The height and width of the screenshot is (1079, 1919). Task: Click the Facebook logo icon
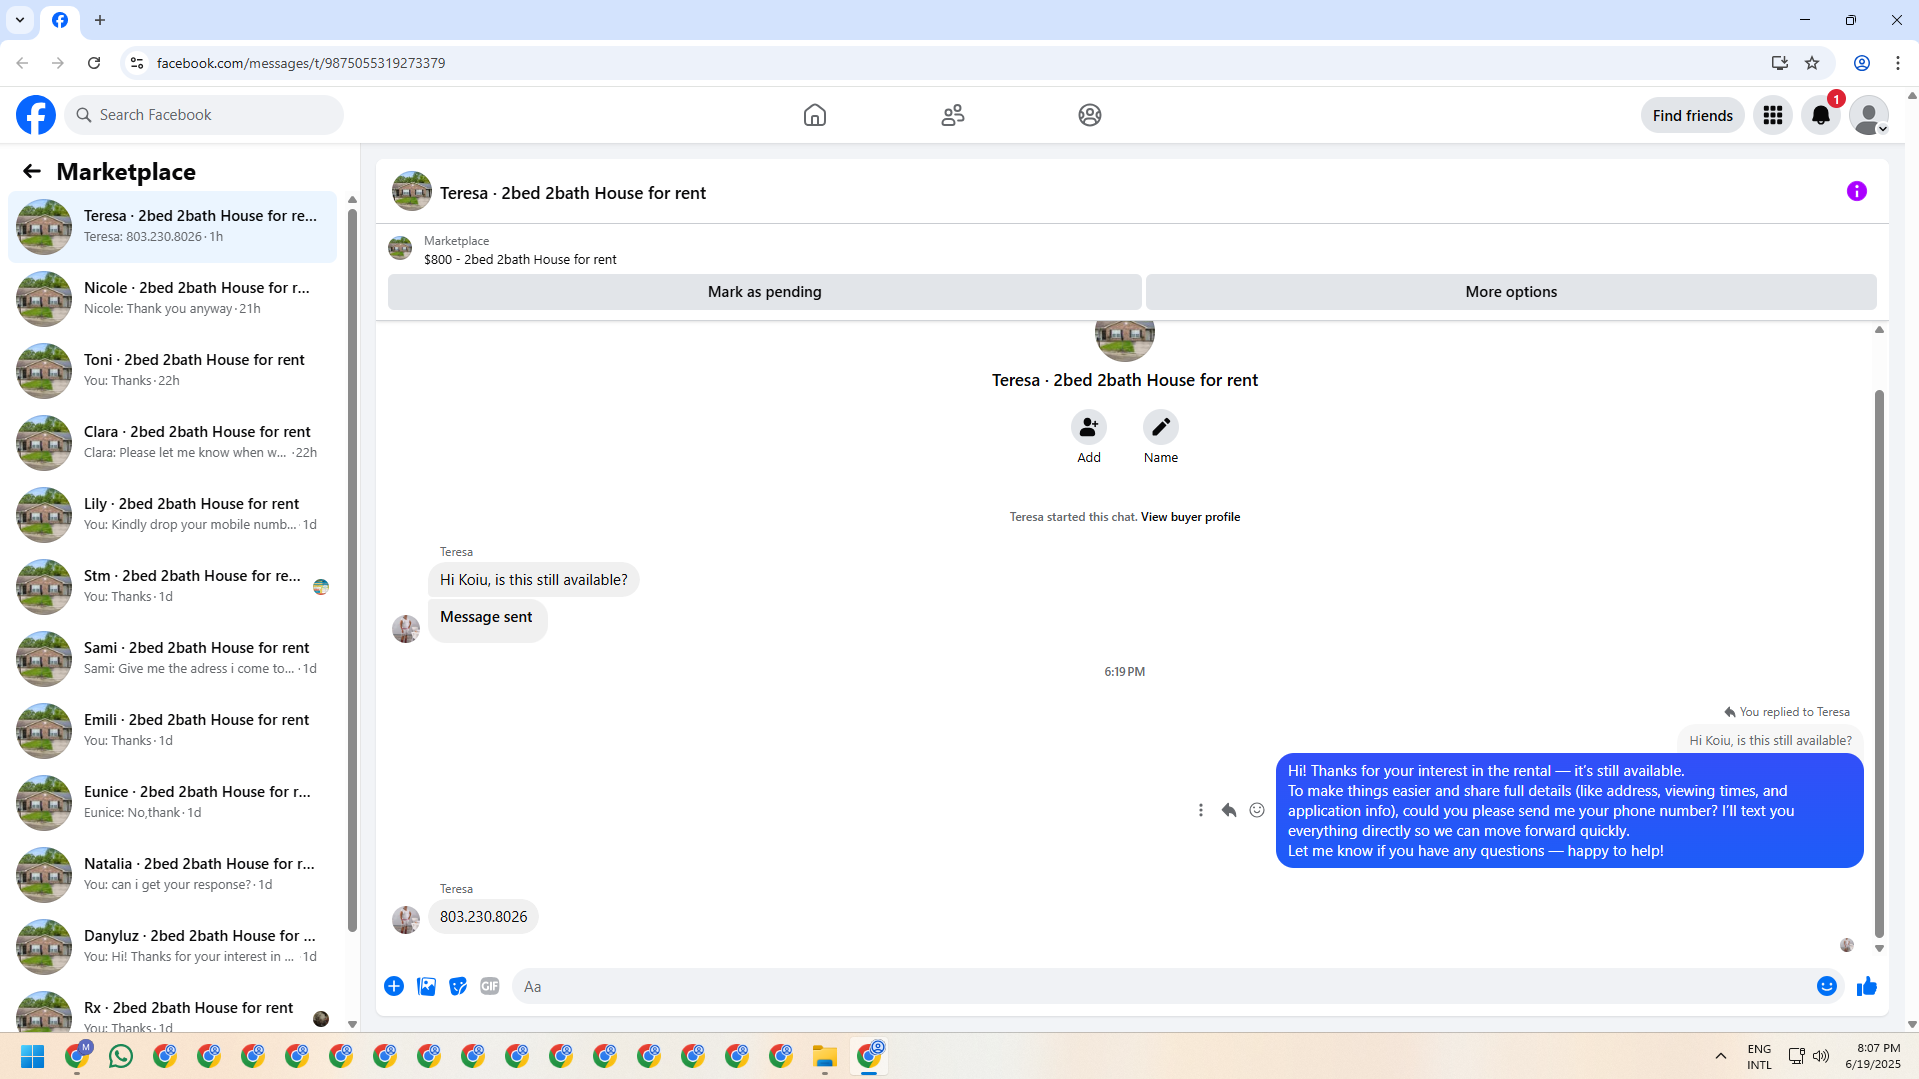[x=36, y=115]
